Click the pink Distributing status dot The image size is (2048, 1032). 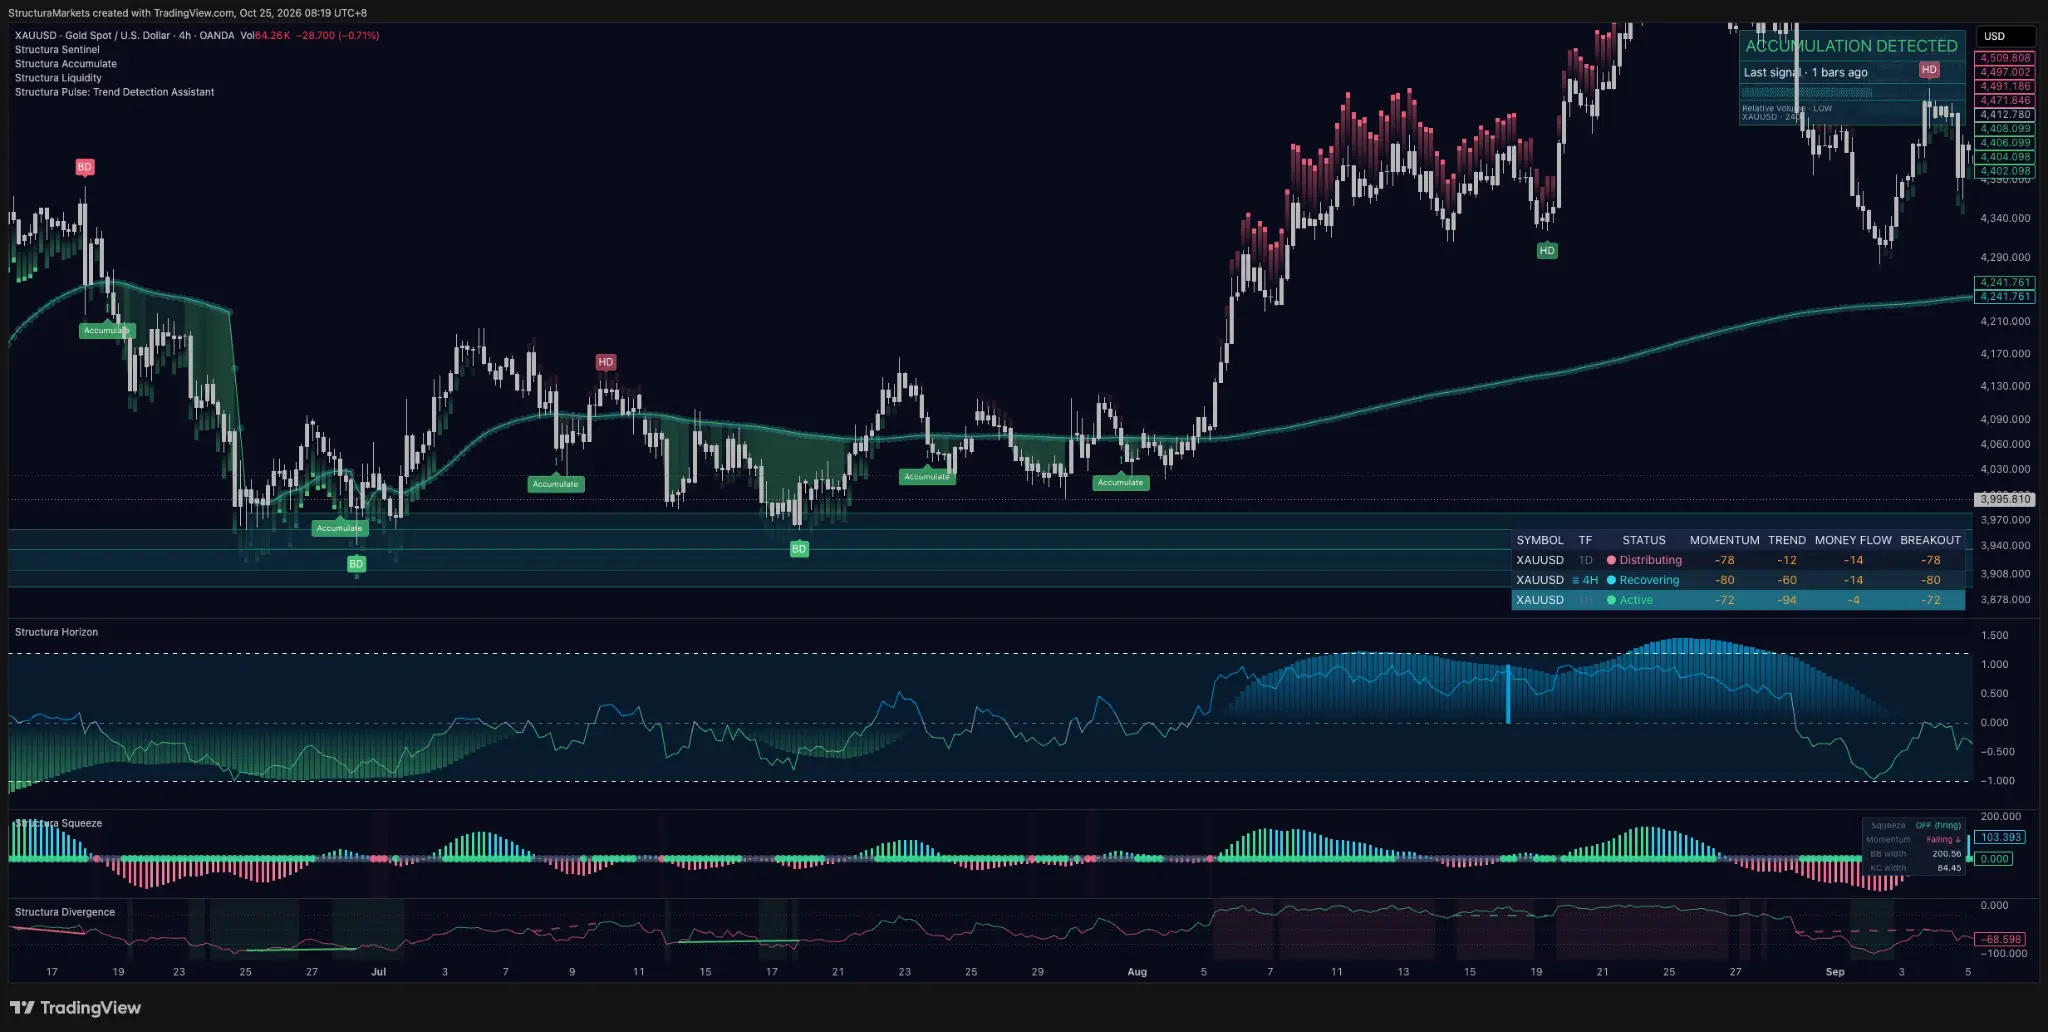tap(1611, 561)
